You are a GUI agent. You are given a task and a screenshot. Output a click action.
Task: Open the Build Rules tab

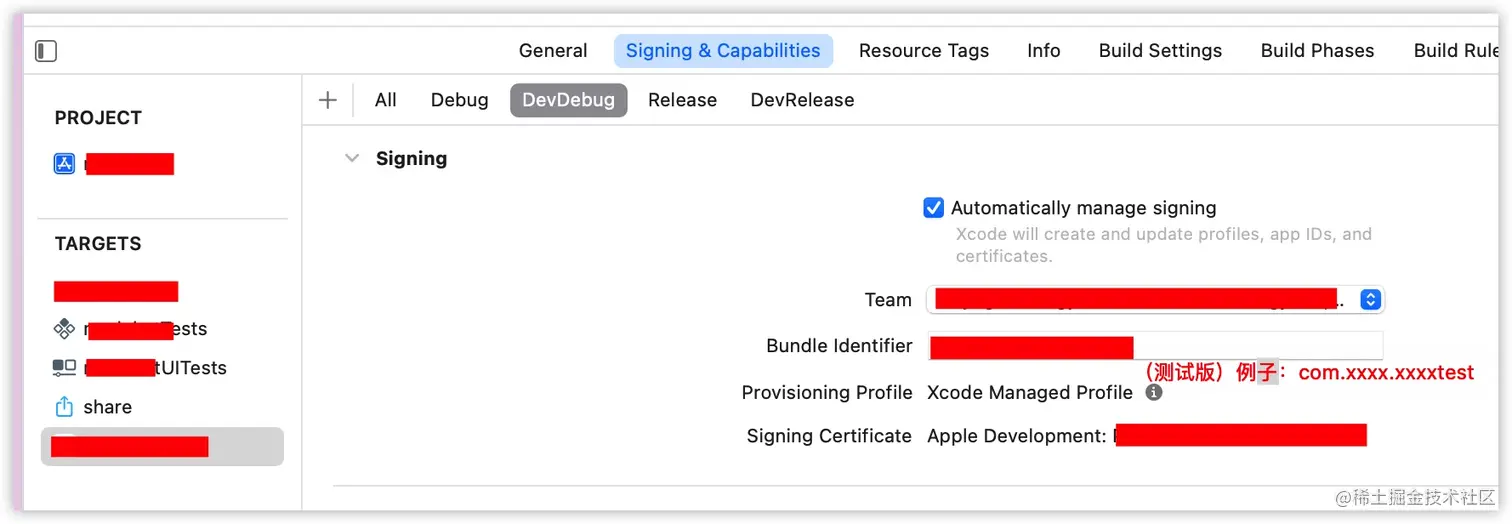1456,51
